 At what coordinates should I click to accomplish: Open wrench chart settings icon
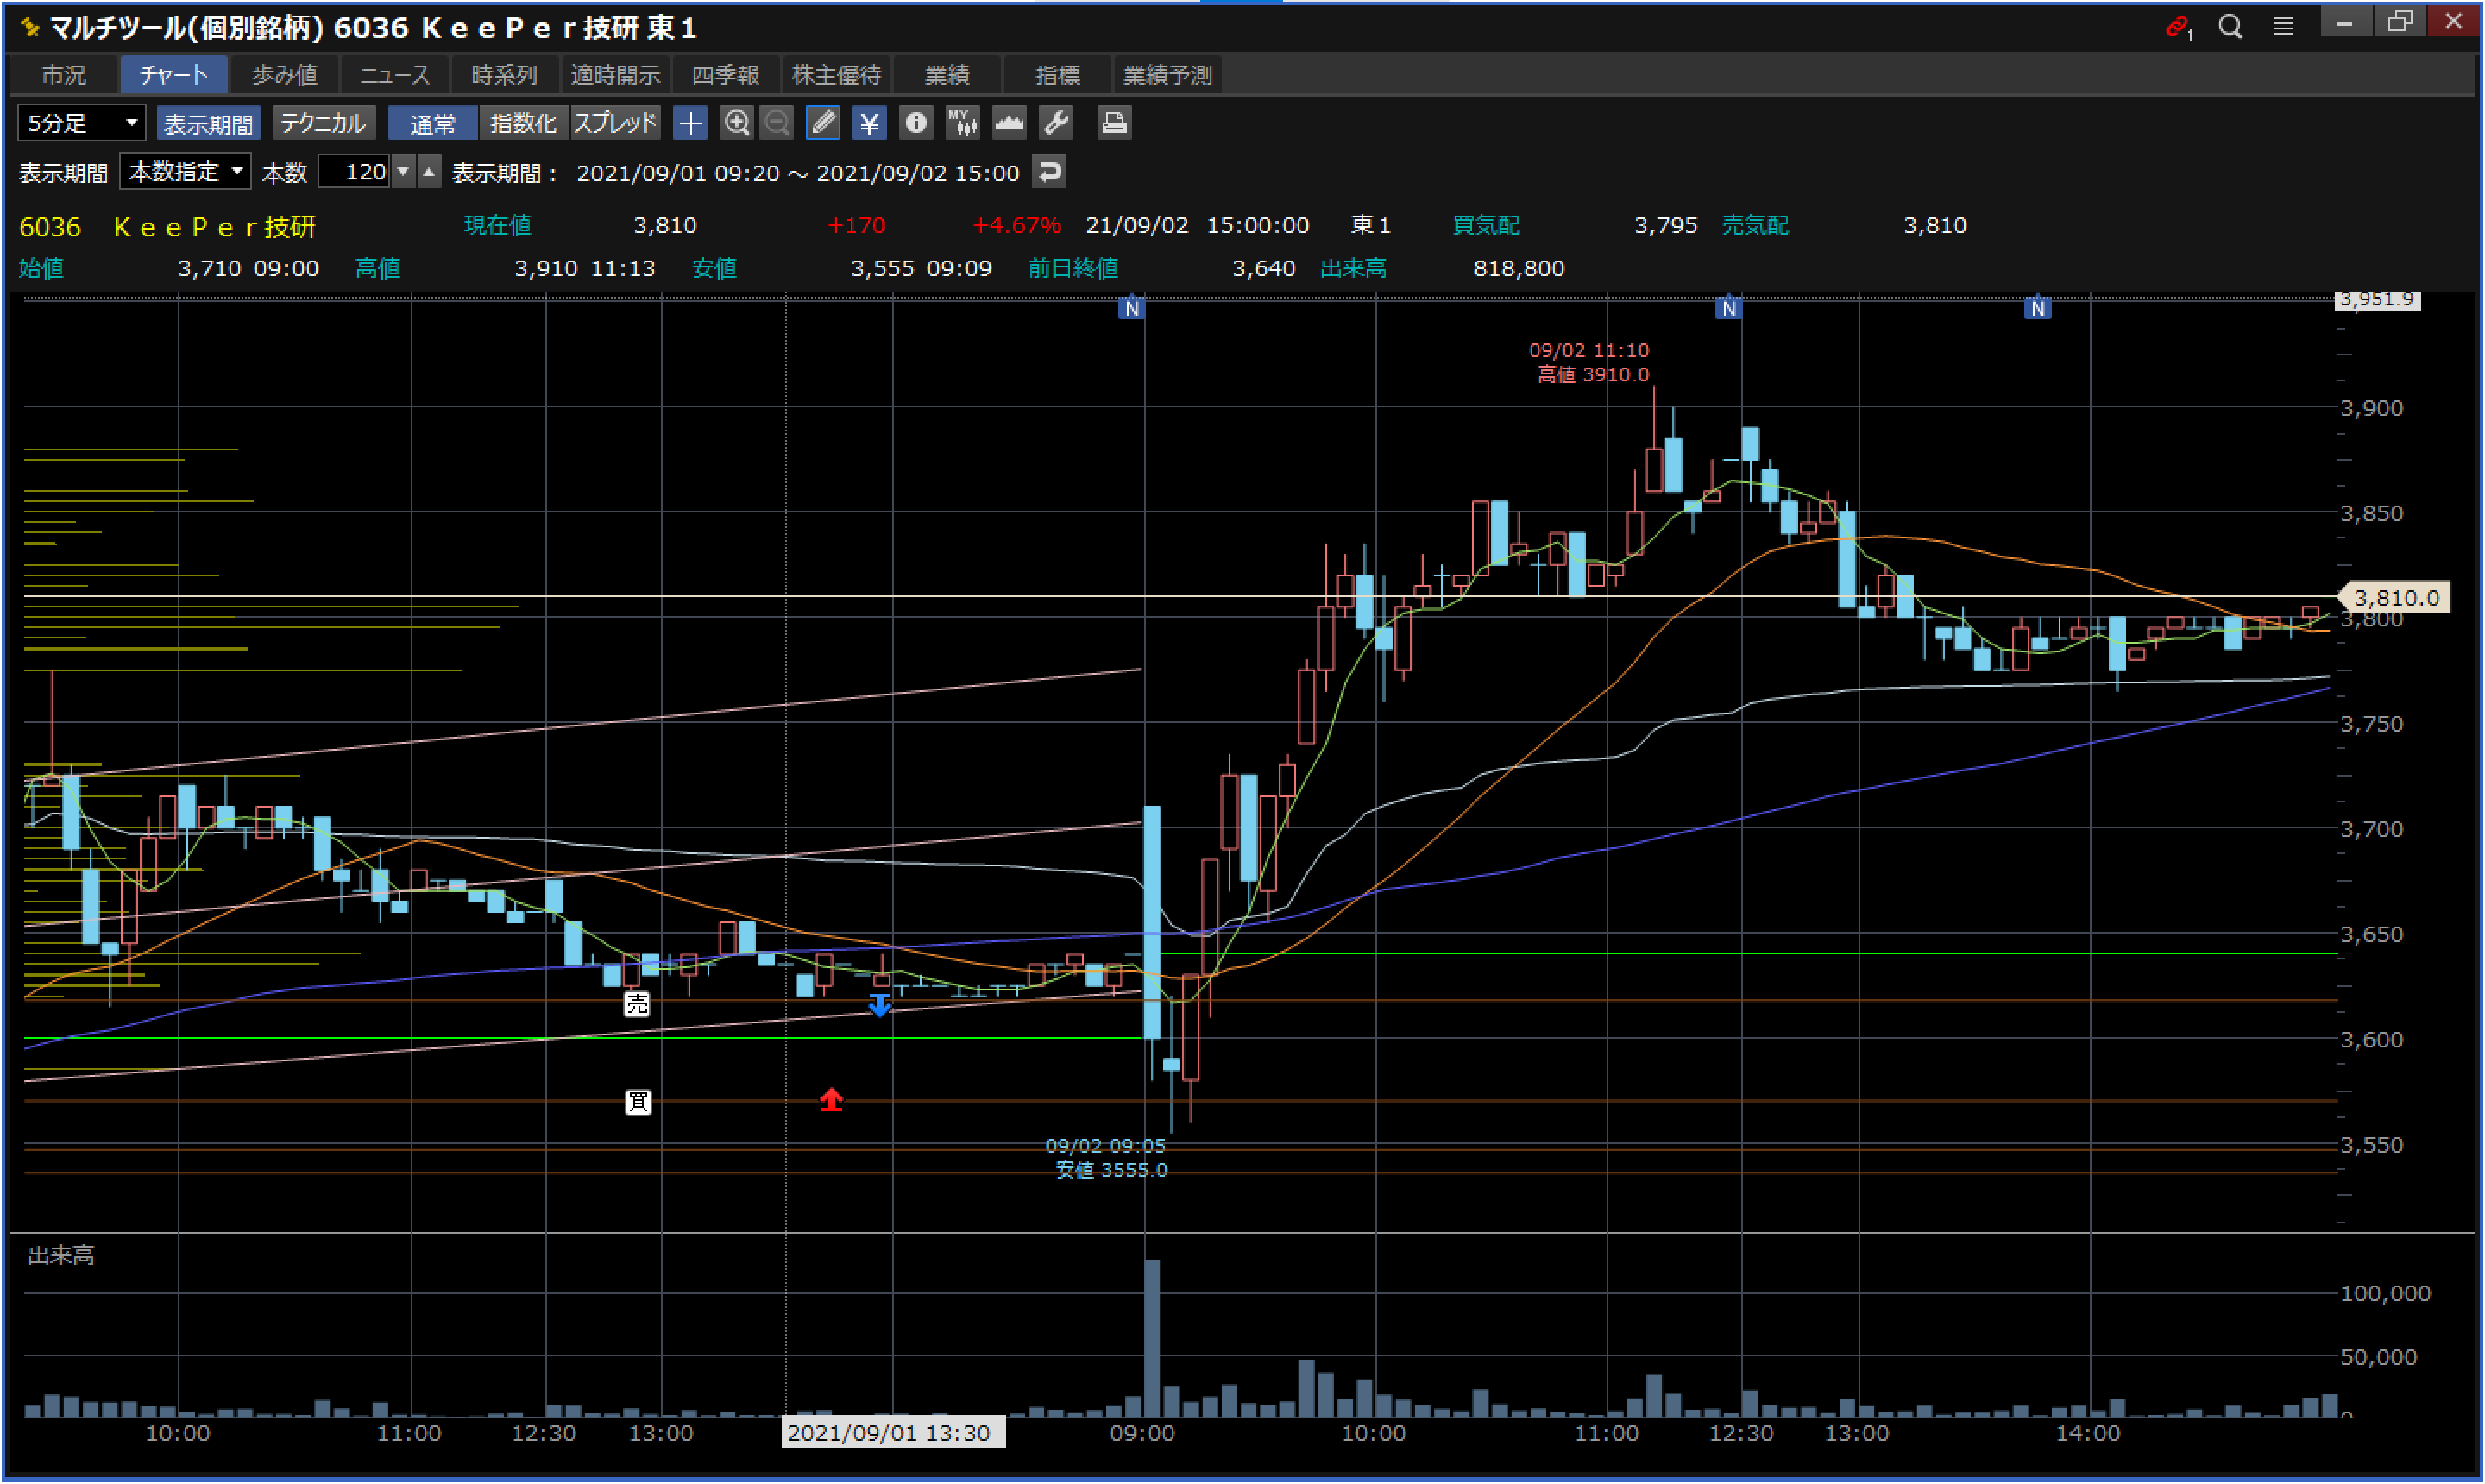coord(1056,123)
